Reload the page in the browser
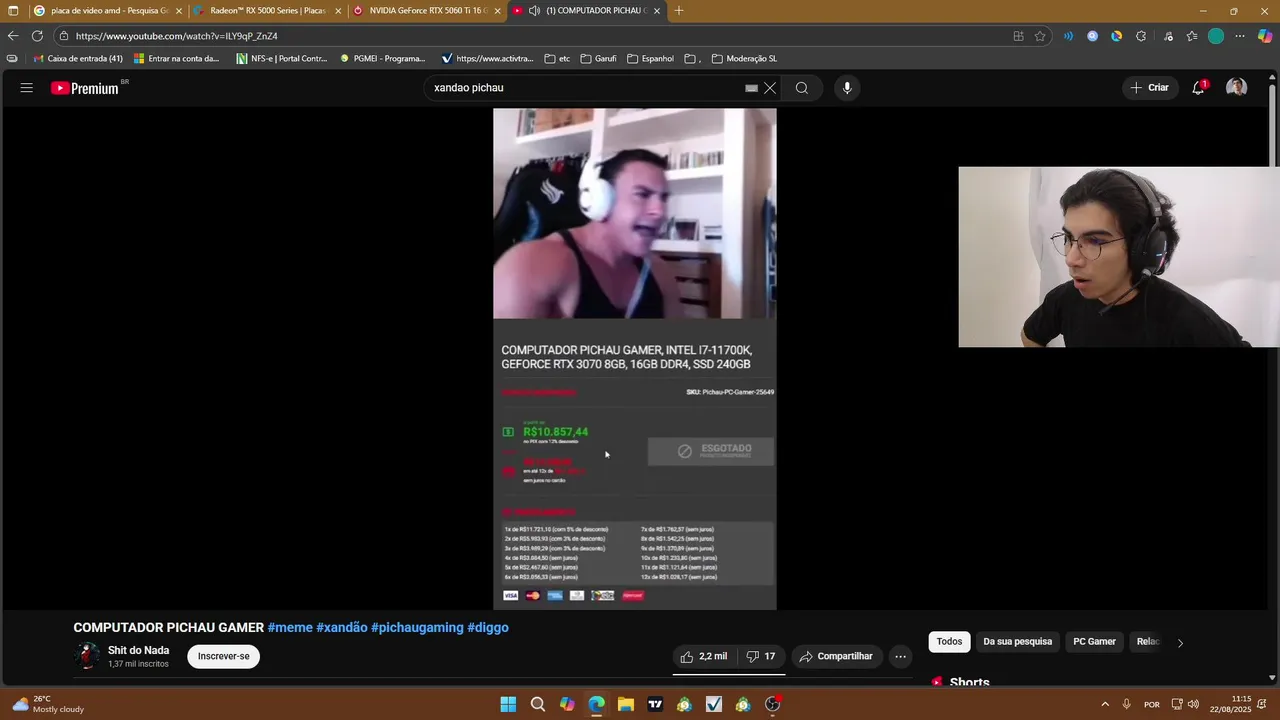 click(x=37, y=36)
